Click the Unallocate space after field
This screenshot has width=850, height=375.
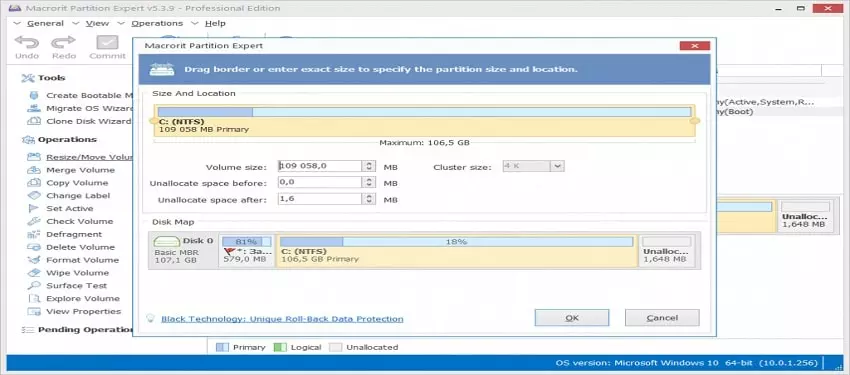(320, 199)
